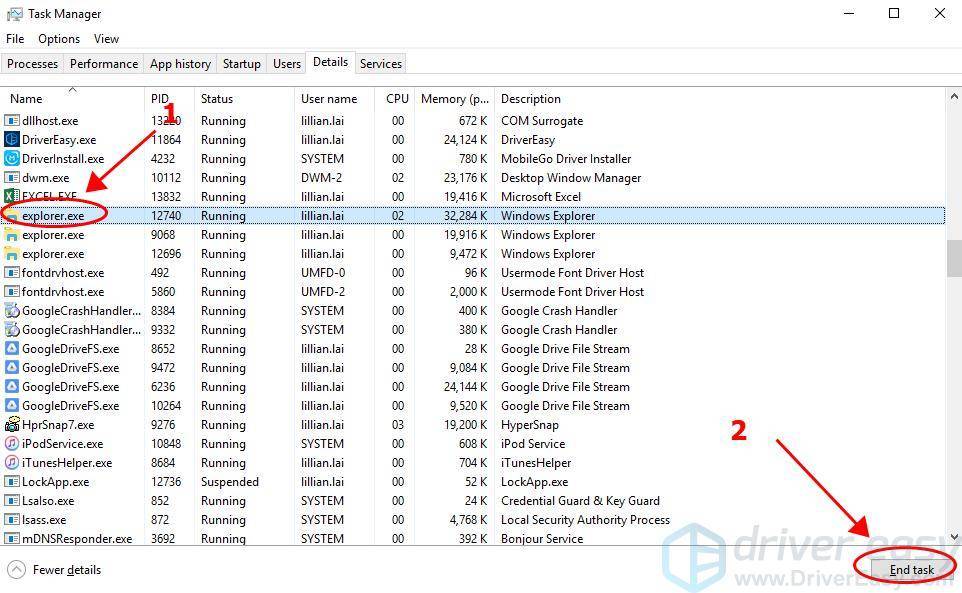Click the EXCEL.EXE process icon
The width and height of the screenshot is (962, 593).
(x=12, y=197)
